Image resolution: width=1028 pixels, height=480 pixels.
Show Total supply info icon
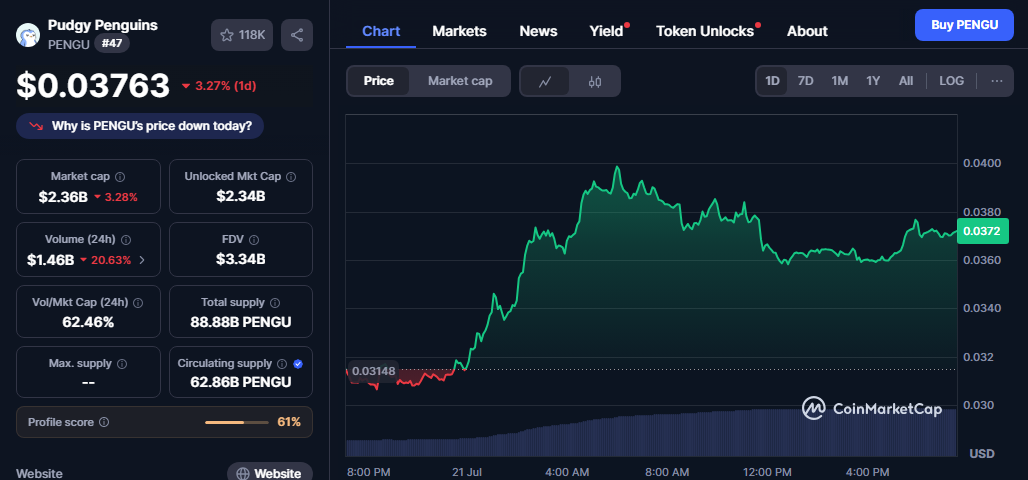[x=275, y=303]
